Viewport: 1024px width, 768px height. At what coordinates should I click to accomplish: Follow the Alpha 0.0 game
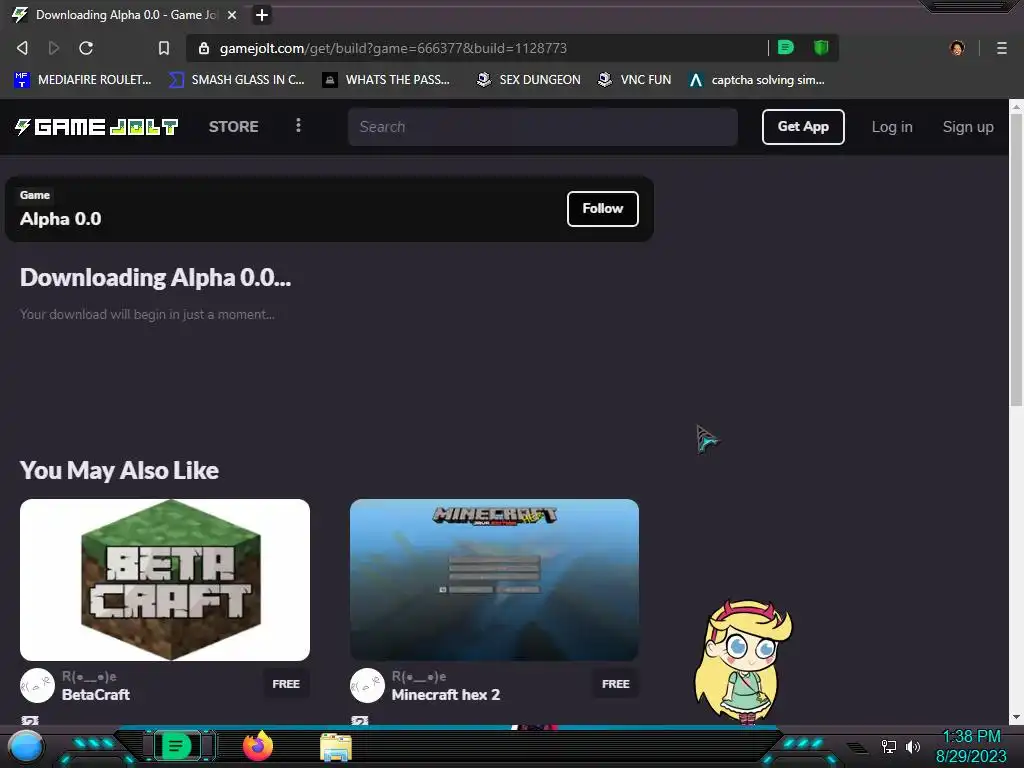(602, 209)
